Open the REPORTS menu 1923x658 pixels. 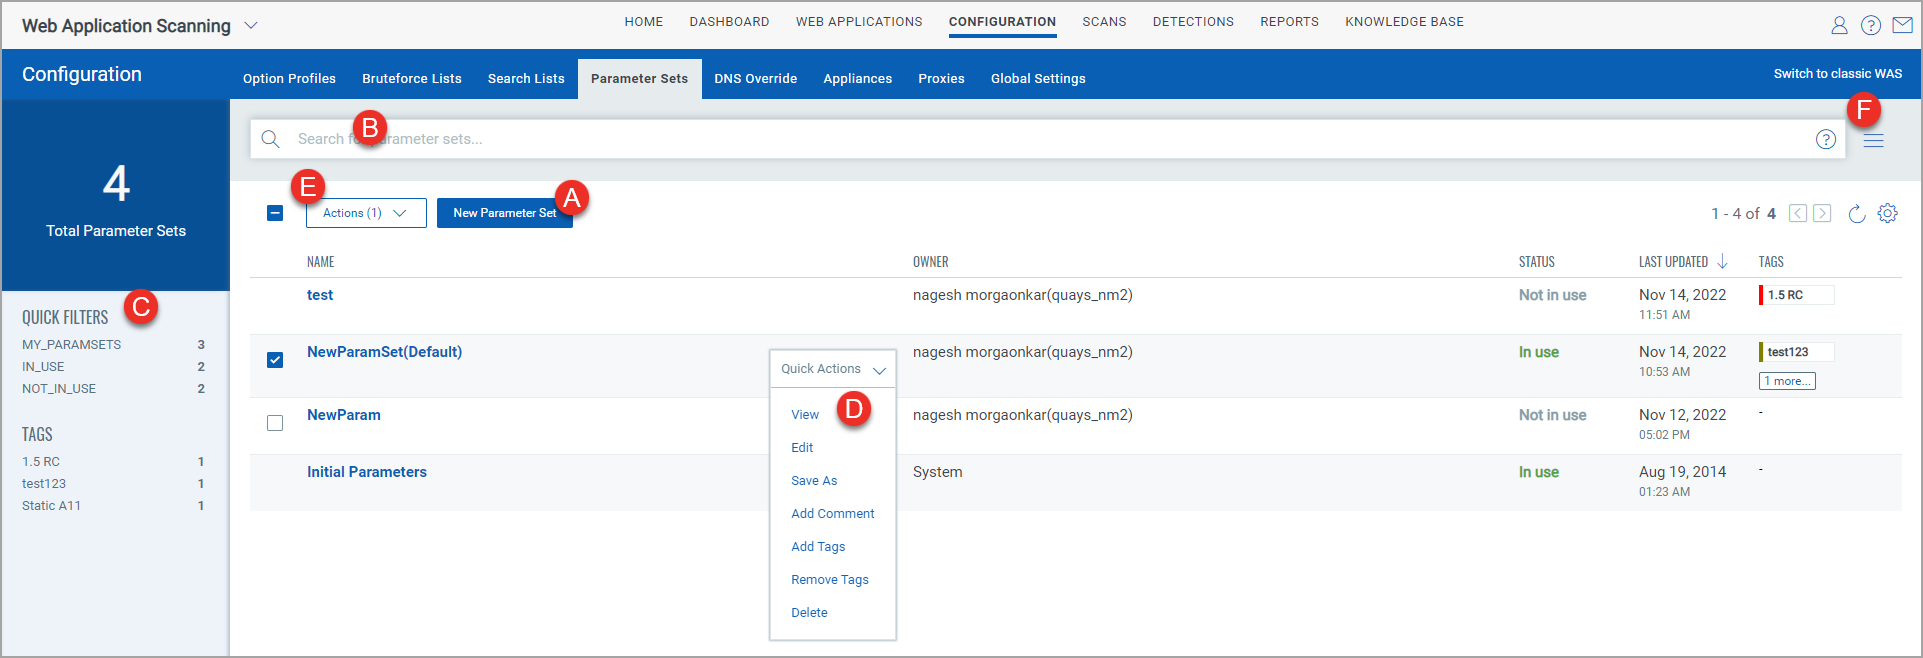(1289, 22)
